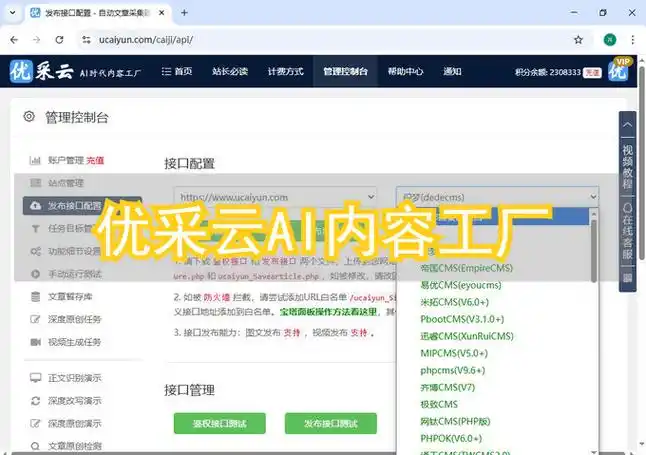Bookmark this page with star icon

(x=578, y=40)
